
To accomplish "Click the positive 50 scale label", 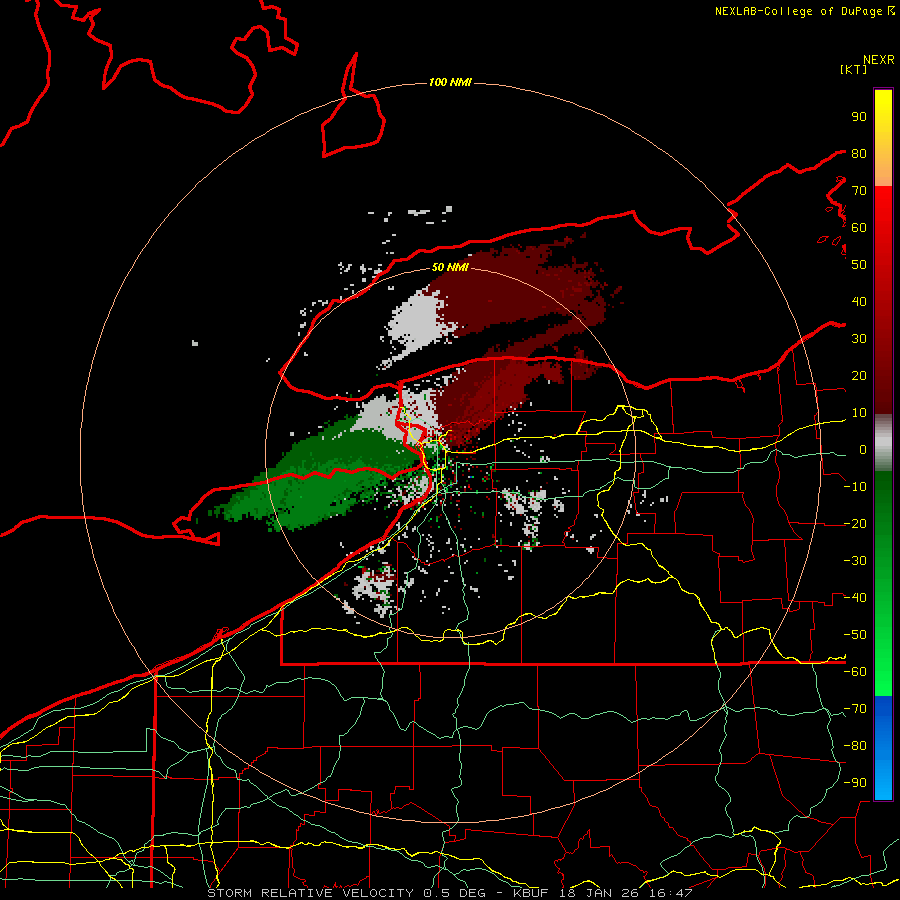I will coord(859,265).
